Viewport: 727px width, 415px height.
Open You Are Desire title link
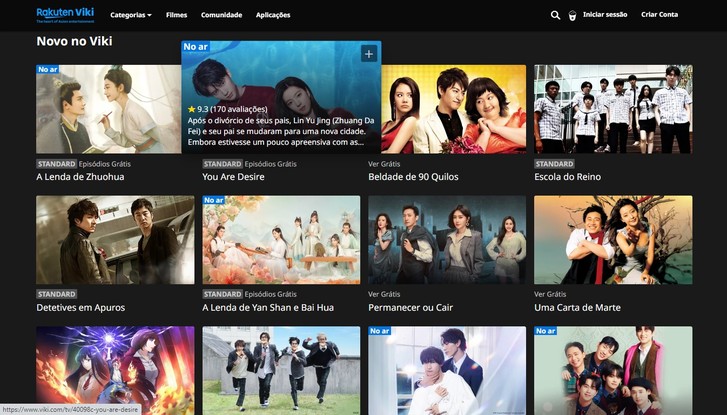(233, 177)
